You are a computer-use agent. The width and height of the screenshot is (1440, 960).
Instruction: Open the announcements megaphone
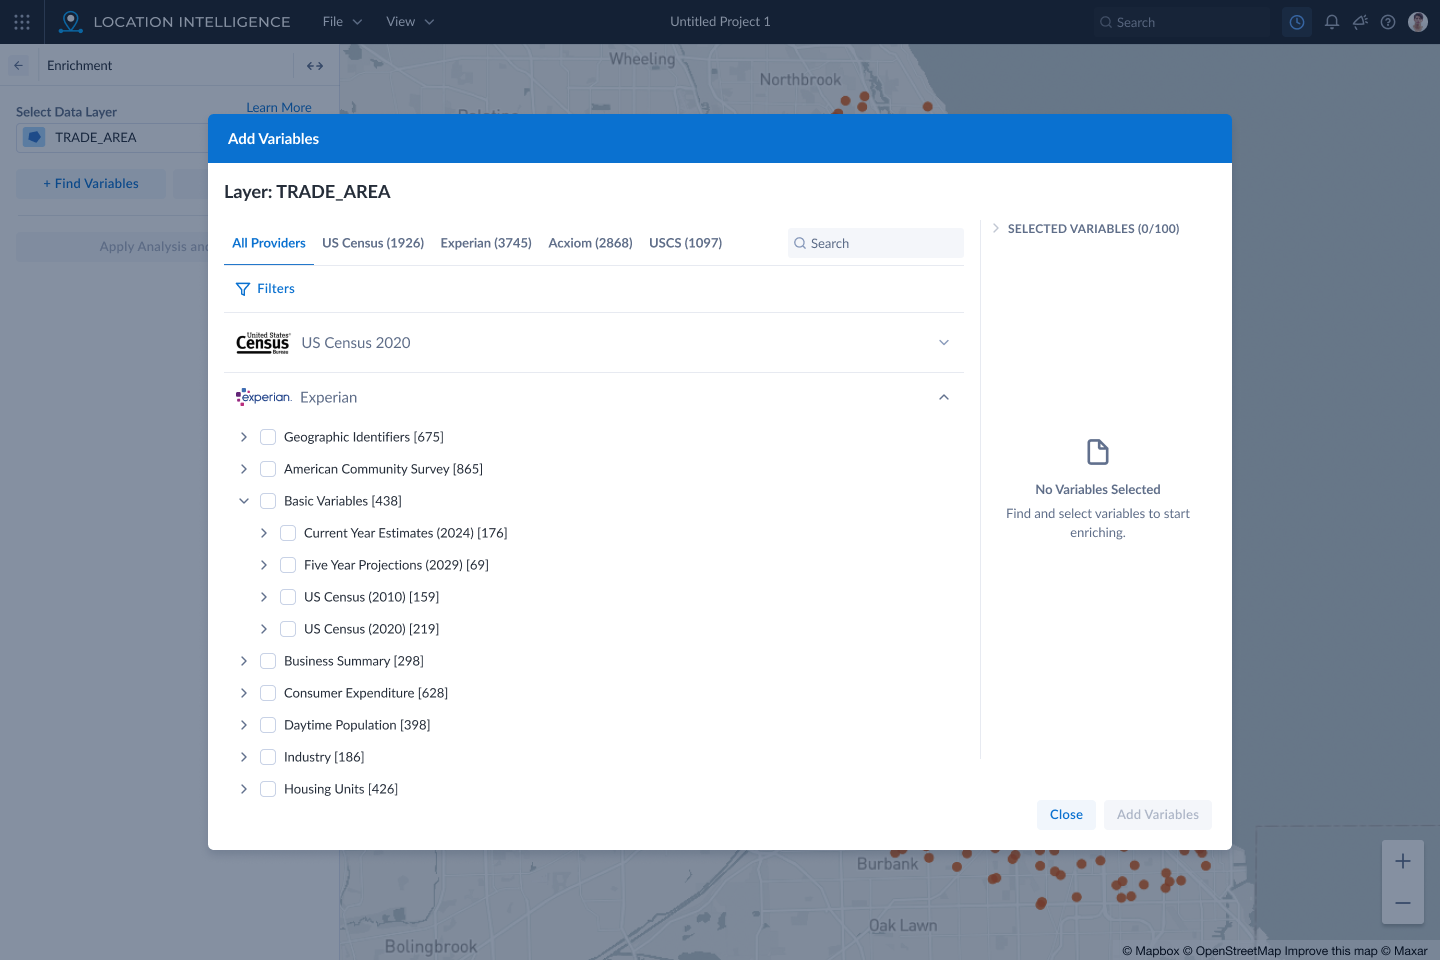[1359, 21]
